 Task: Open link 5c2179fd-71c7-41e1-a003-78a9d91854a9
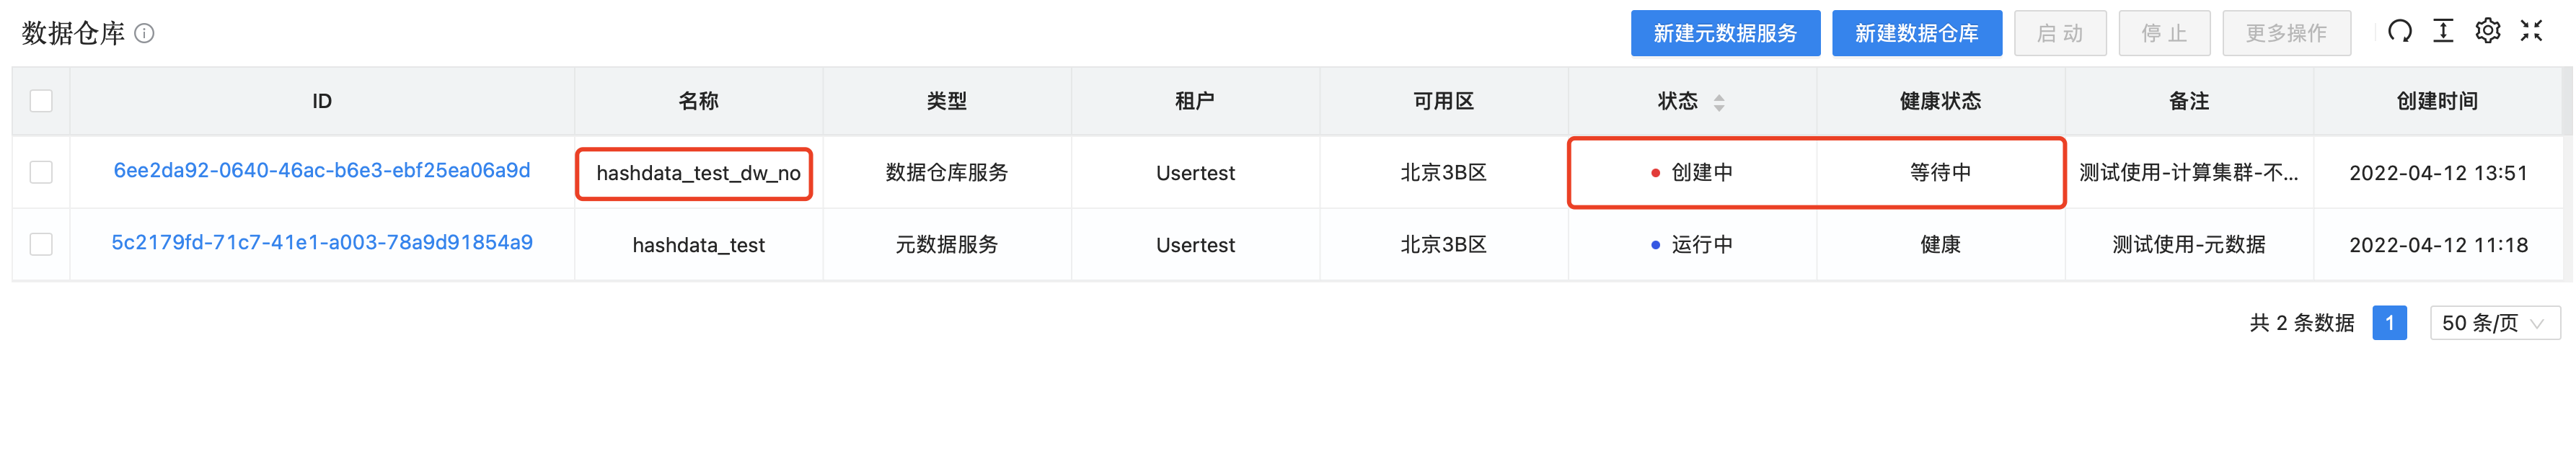[x=320, y=244]
